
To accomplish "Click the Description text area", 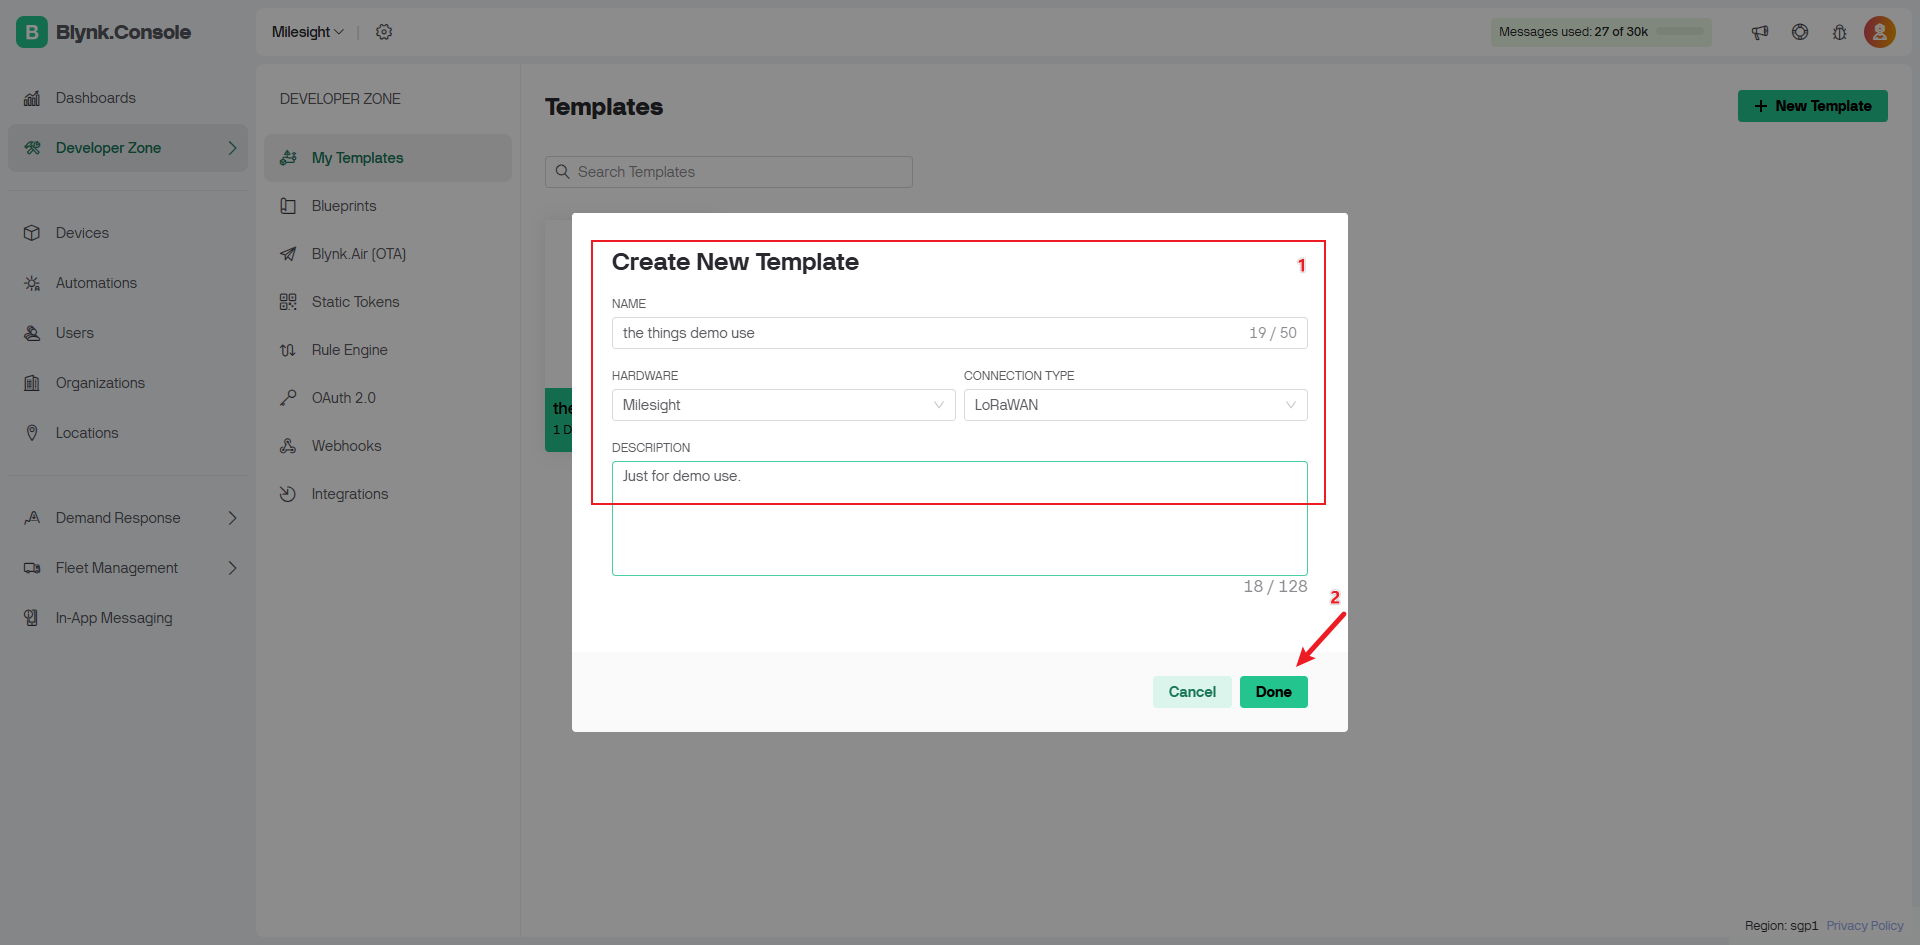I will pos(959,518).
